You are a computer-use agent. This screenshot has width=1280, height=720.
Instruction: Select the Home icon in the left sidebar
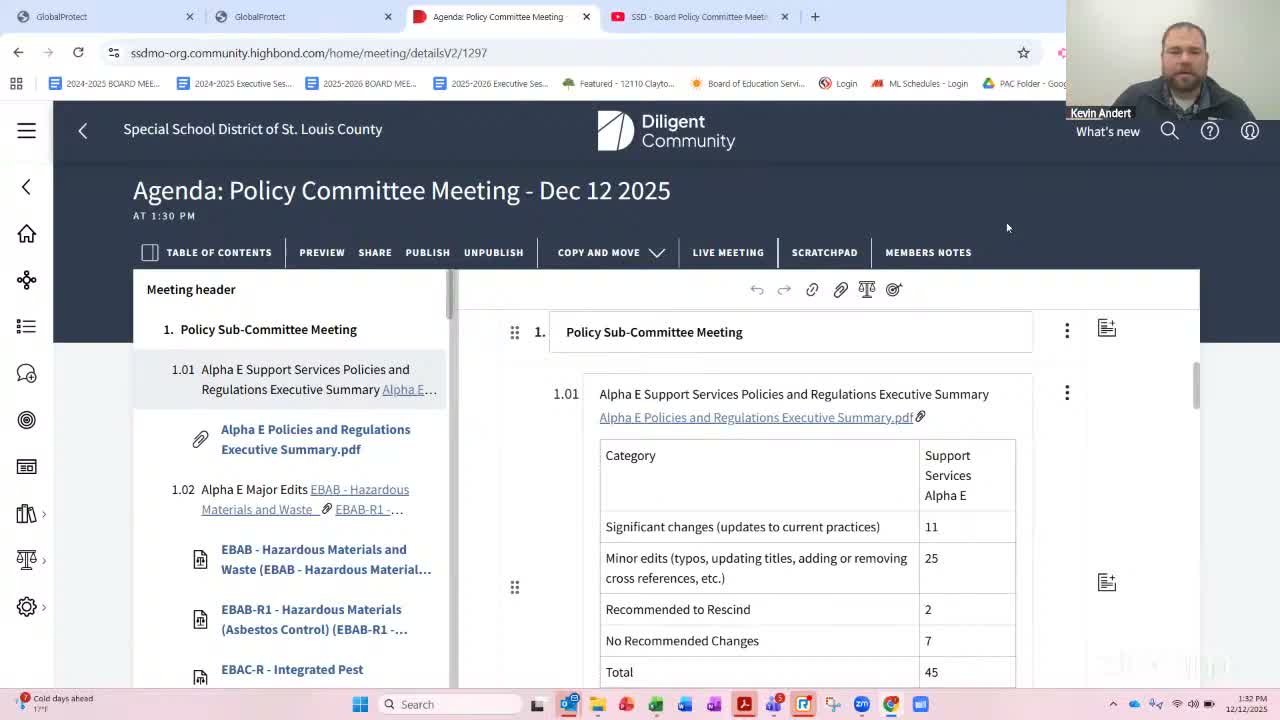pyautogui.click(x=26, y=233)
